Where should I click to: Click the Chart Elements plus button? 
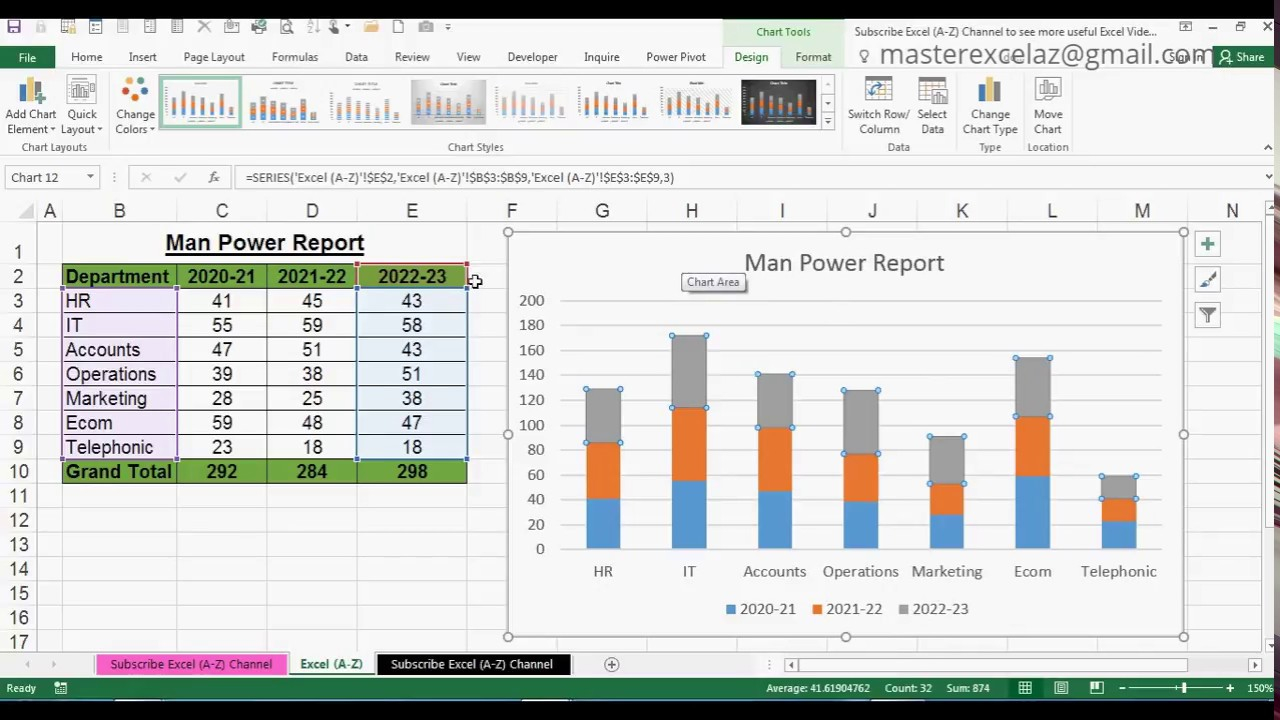(x=1208, y=244)
